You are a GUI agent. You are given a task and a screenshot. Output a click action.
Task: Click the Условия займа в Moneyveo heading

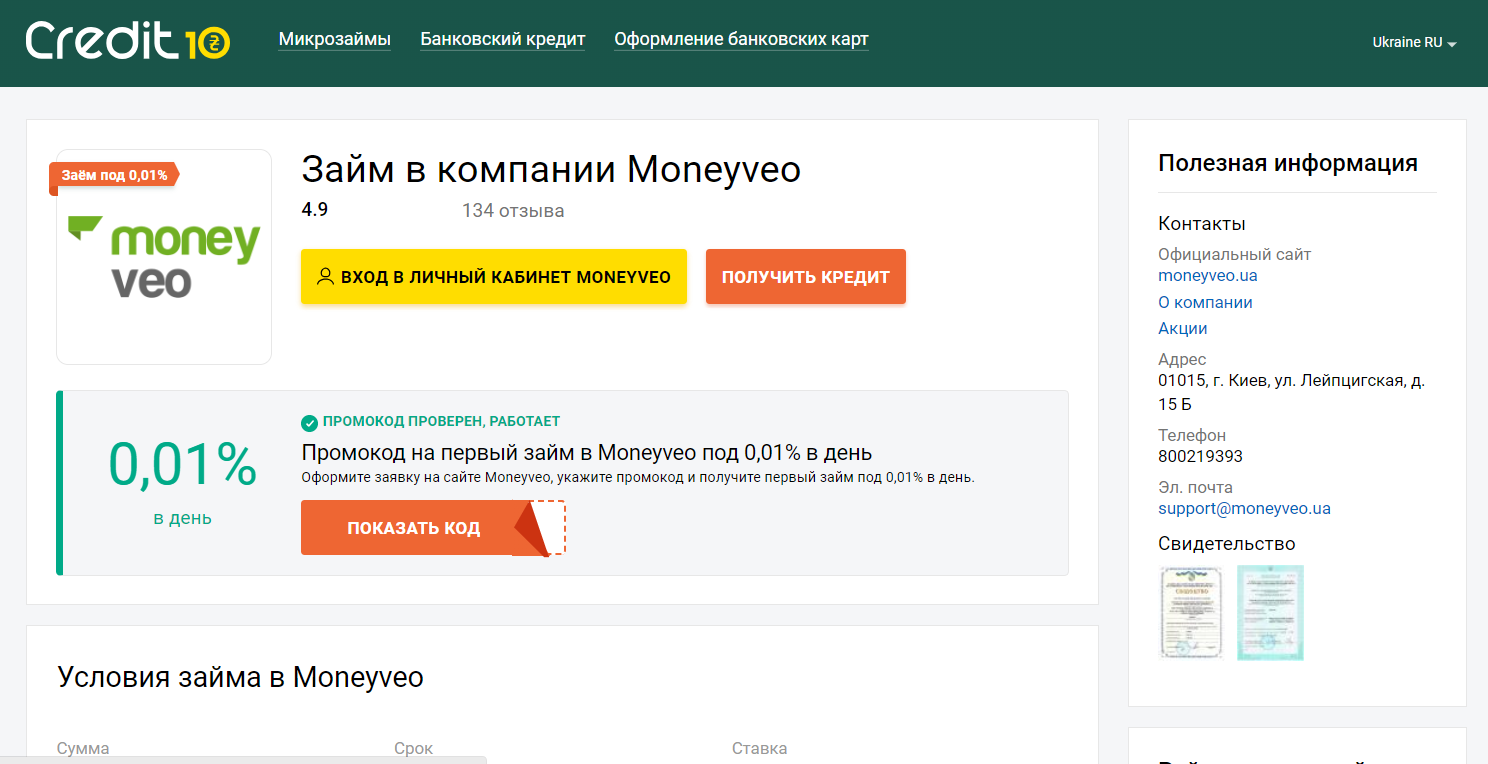tap(241, 677)
